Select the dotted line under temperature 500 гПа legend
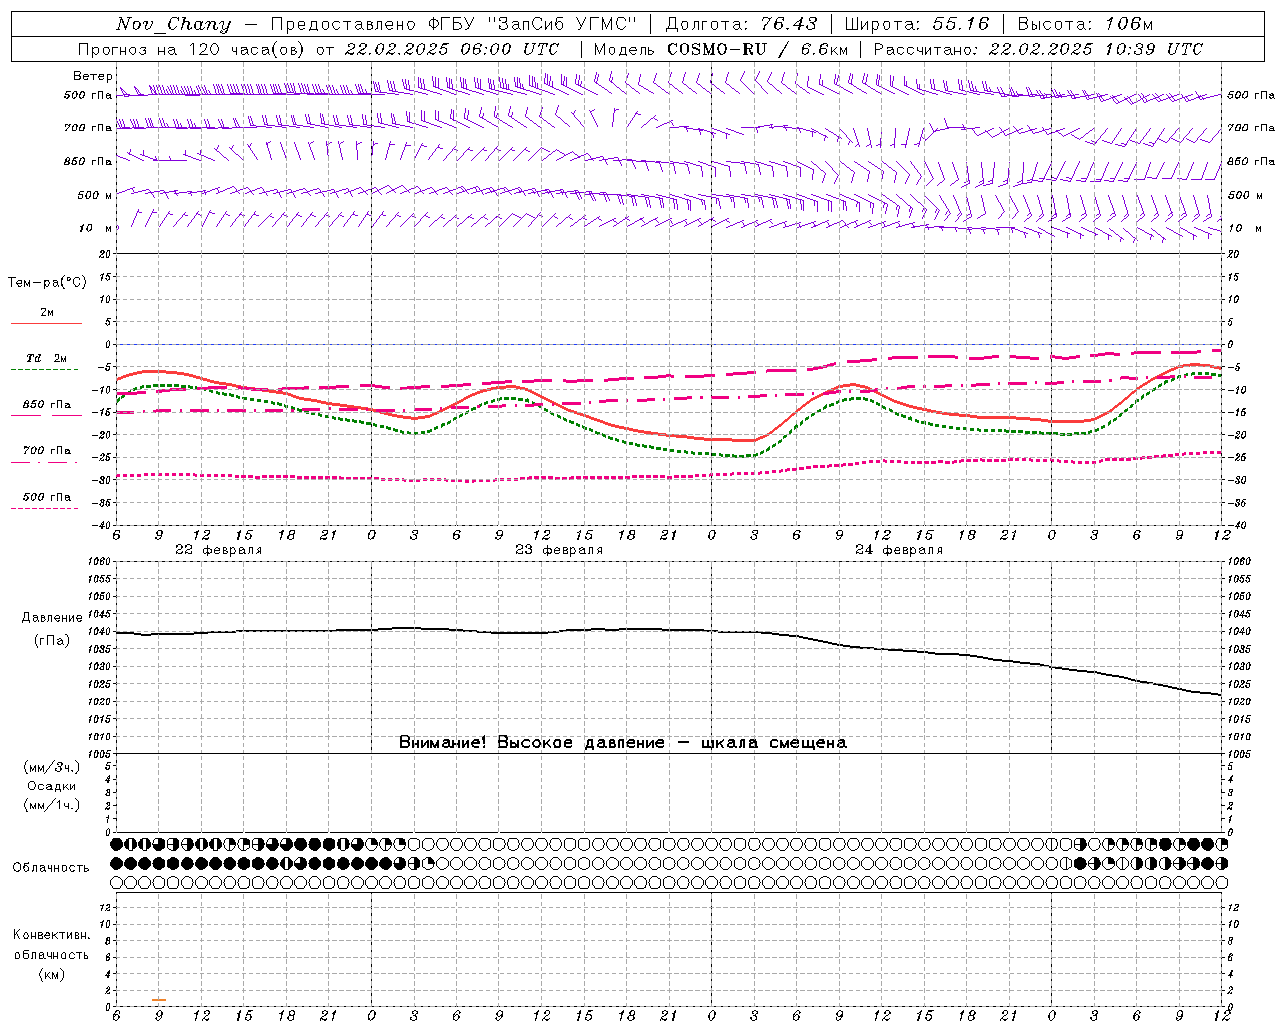The height and width of the screenshot is (1024, 1280). coord(44,508)
